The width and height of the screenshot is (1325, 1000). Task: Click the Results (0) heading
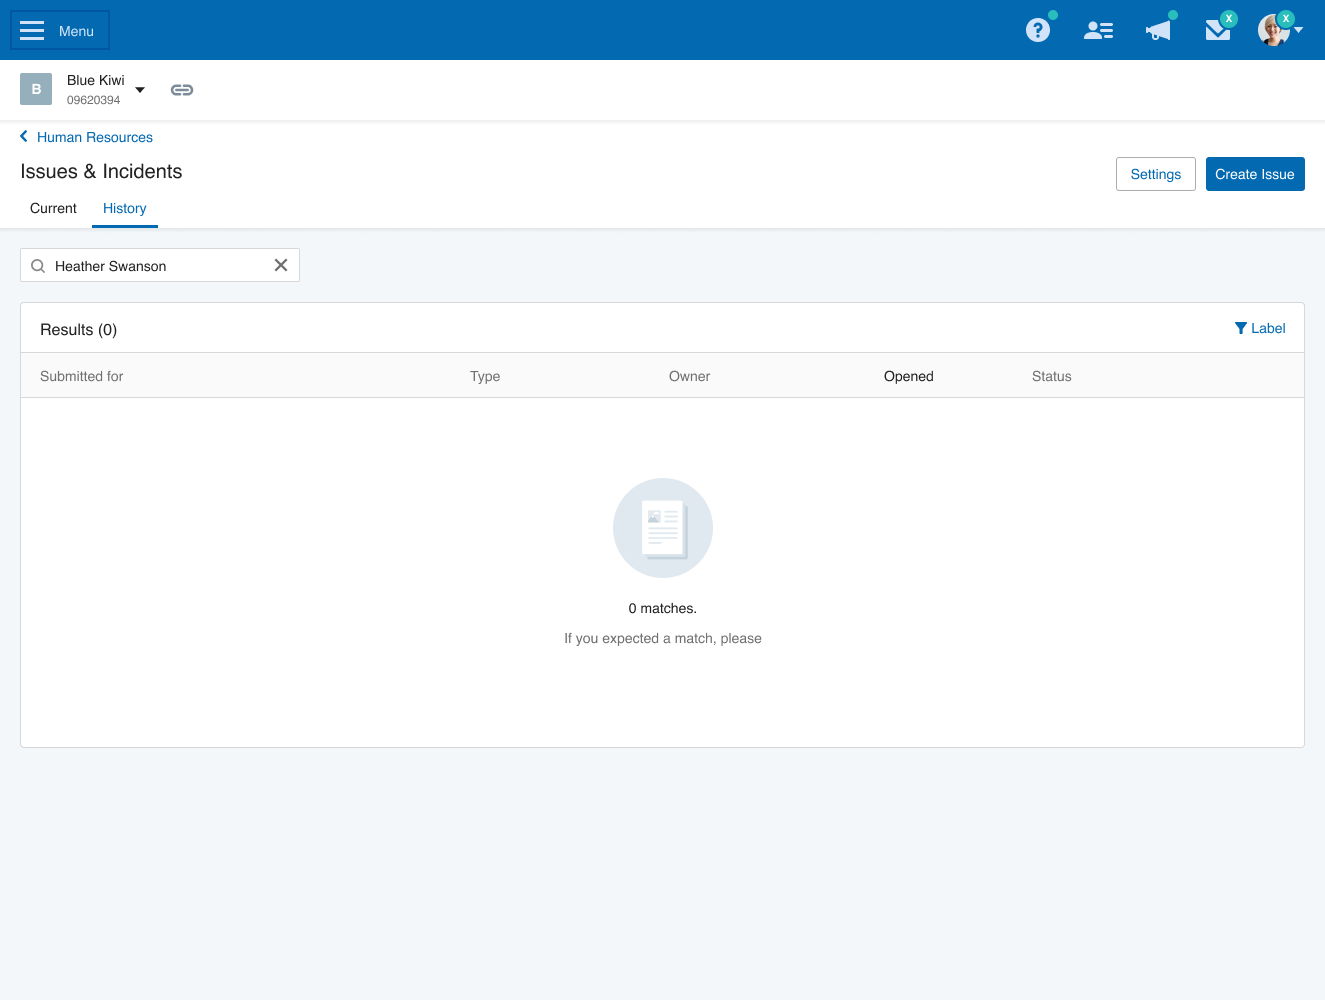point(79,329)
